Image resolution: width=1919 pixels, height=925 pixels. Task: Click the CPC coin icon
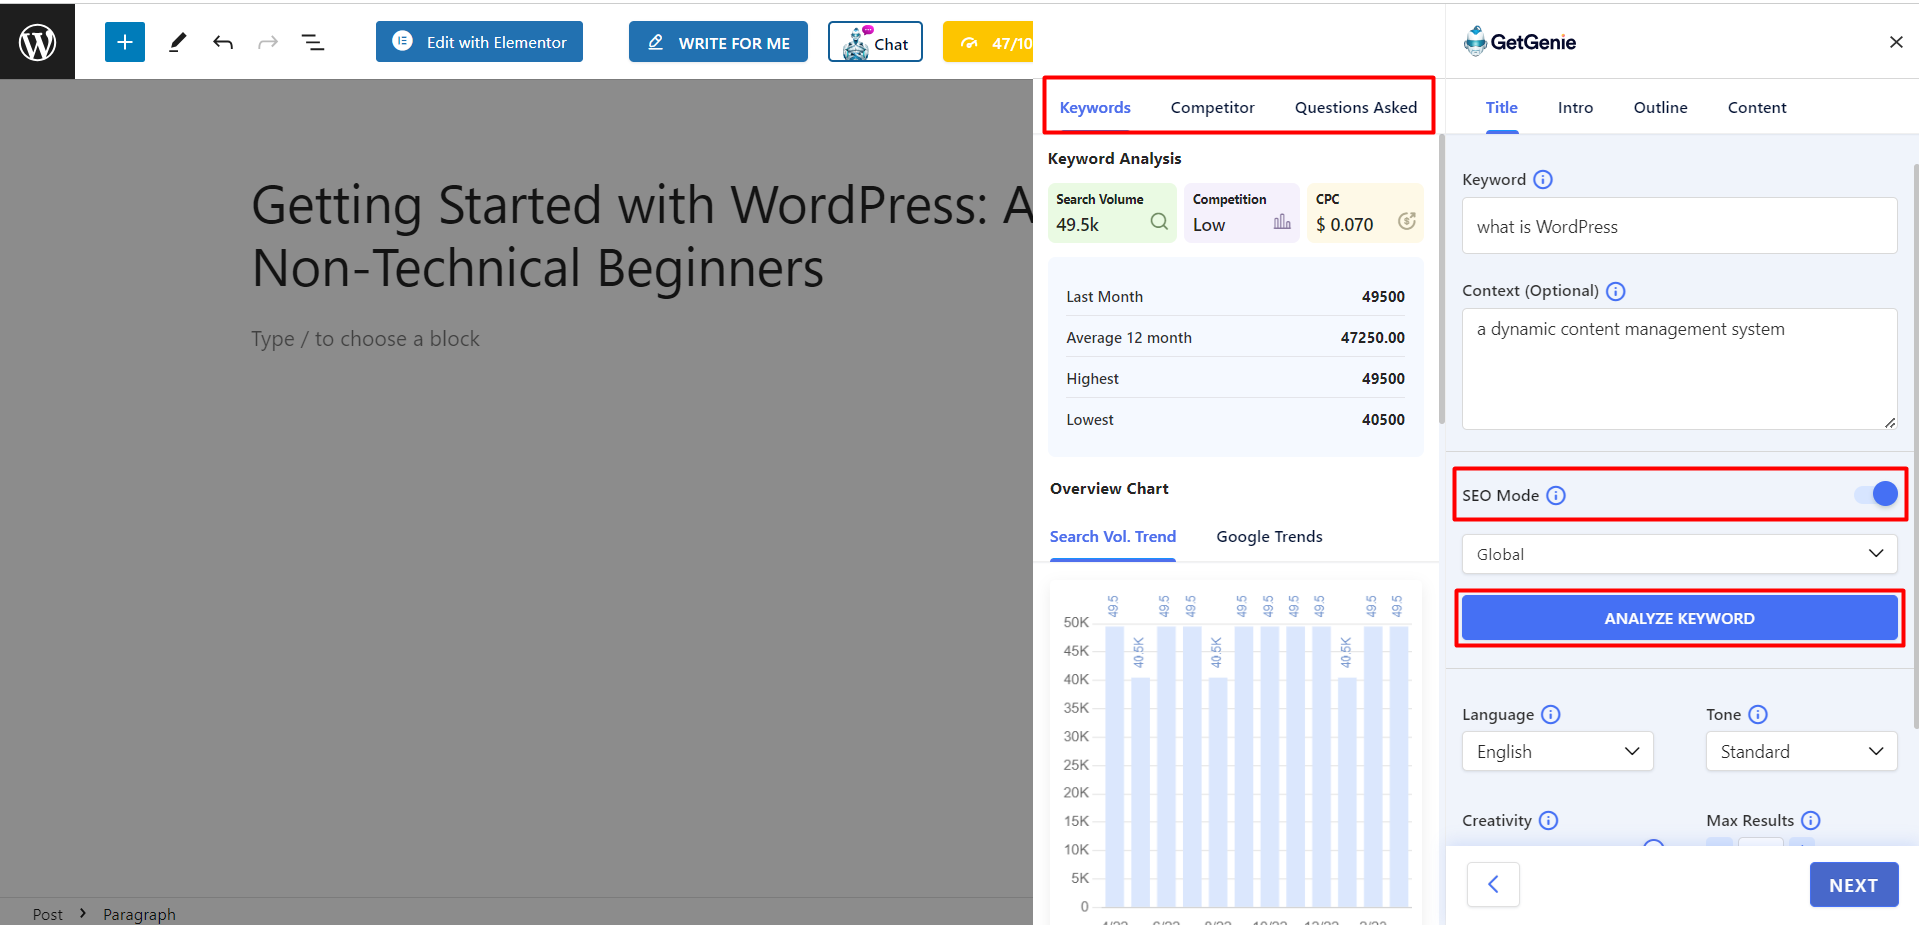point(1406,222)
